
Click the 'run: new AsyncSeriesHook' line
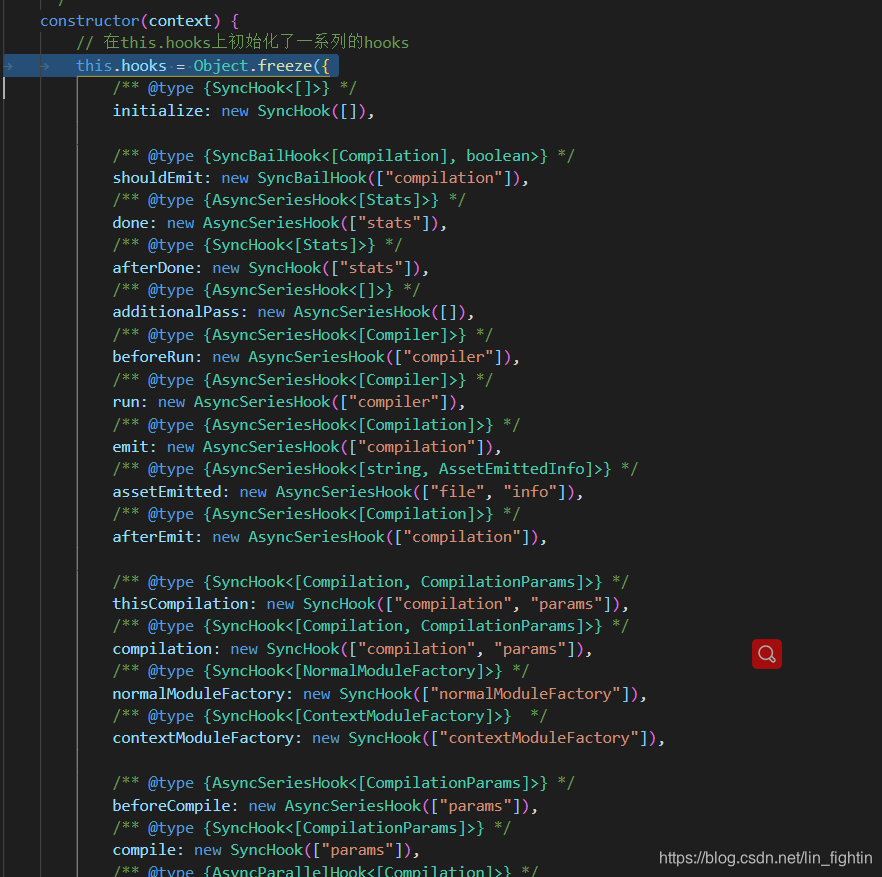(x=289, y=402)
